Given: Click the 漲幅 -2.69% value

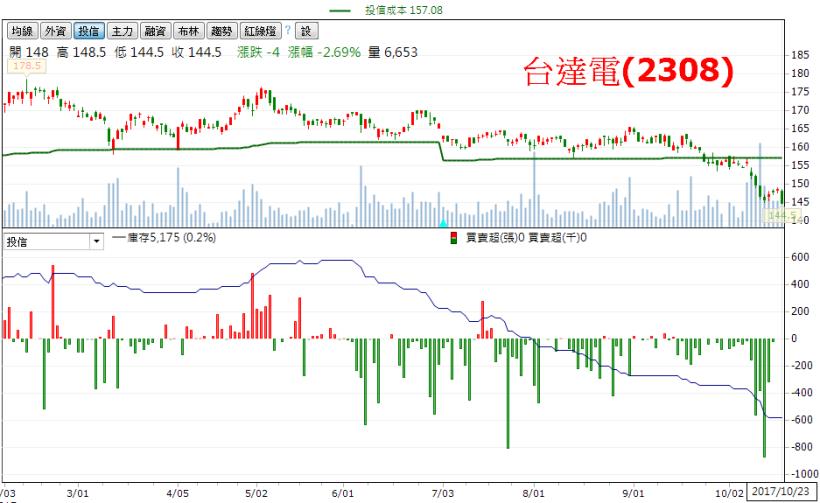Looking at the screenshot, I should click(324, 52).
